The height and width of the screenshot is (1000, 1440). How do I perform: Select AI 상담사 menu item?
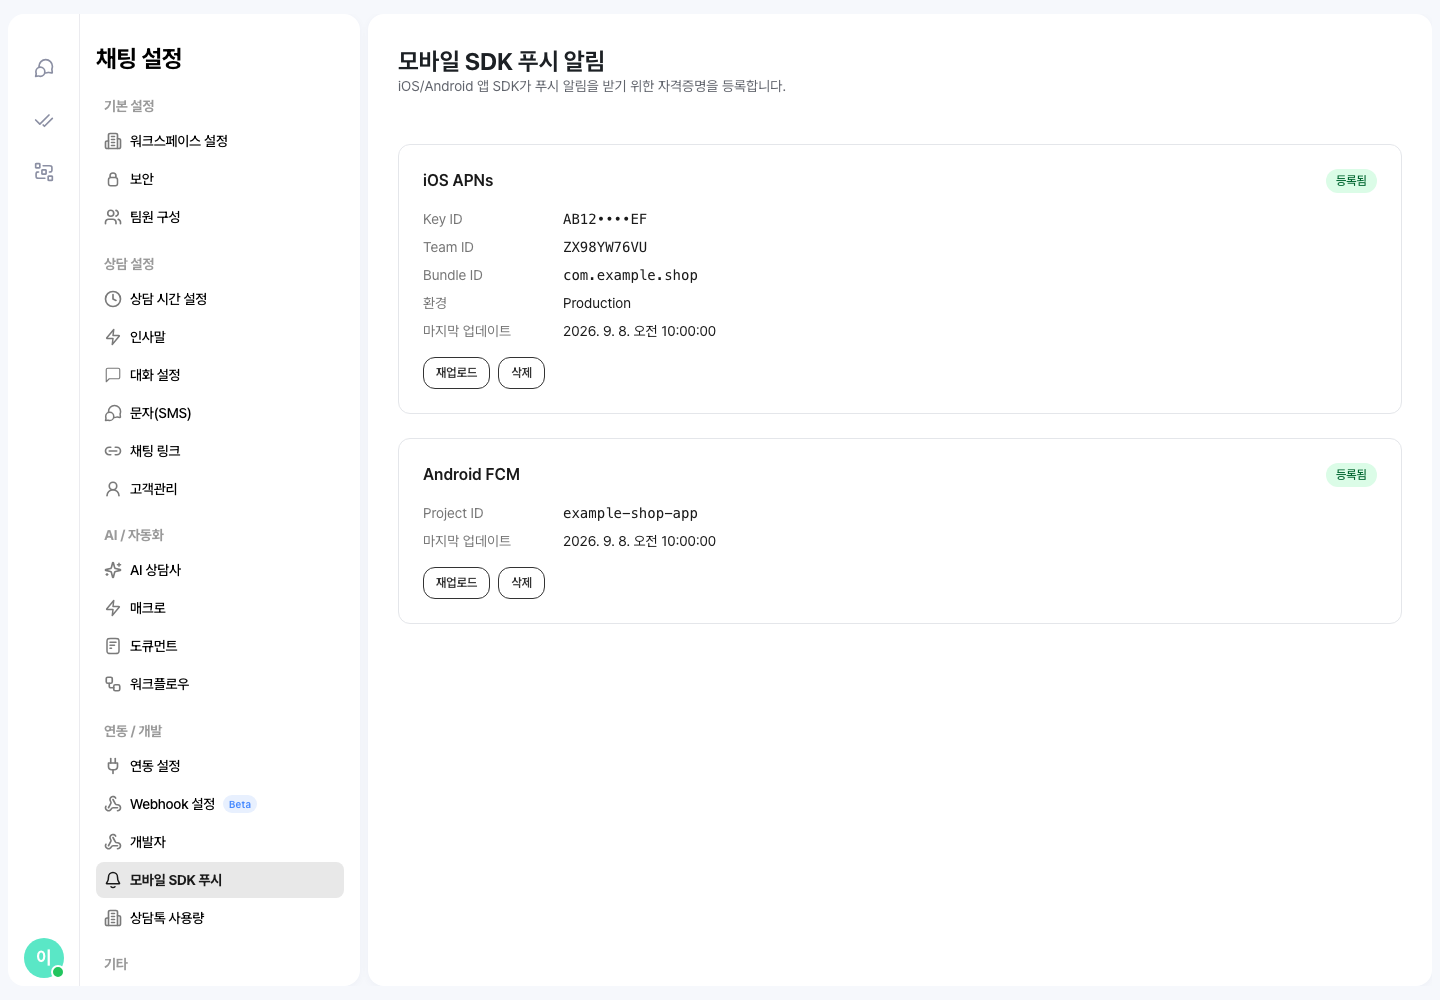pos(220,570)
